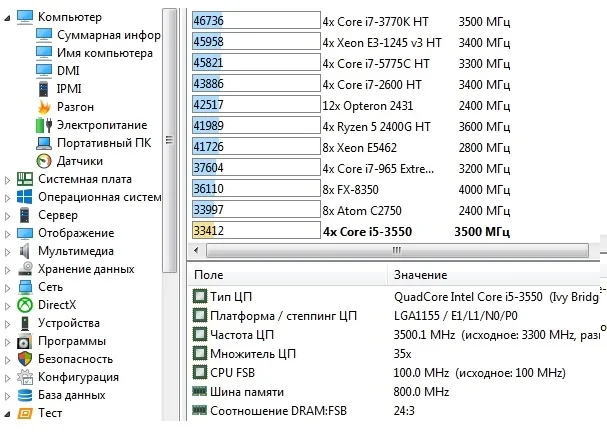Select the База данных database icon

click(25, 395)
